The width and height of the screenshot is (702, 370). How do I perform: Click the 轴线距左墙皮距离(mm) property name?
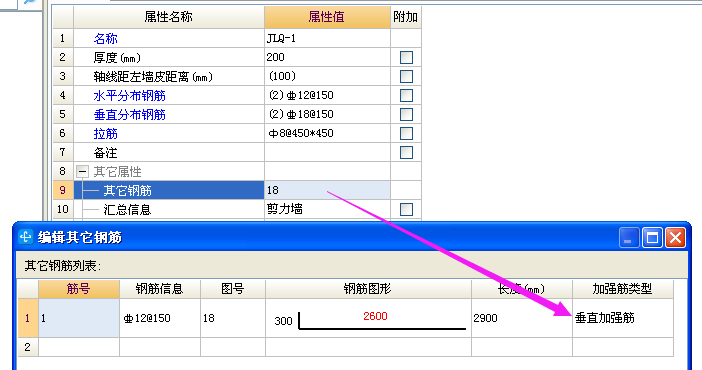point(153,77)
